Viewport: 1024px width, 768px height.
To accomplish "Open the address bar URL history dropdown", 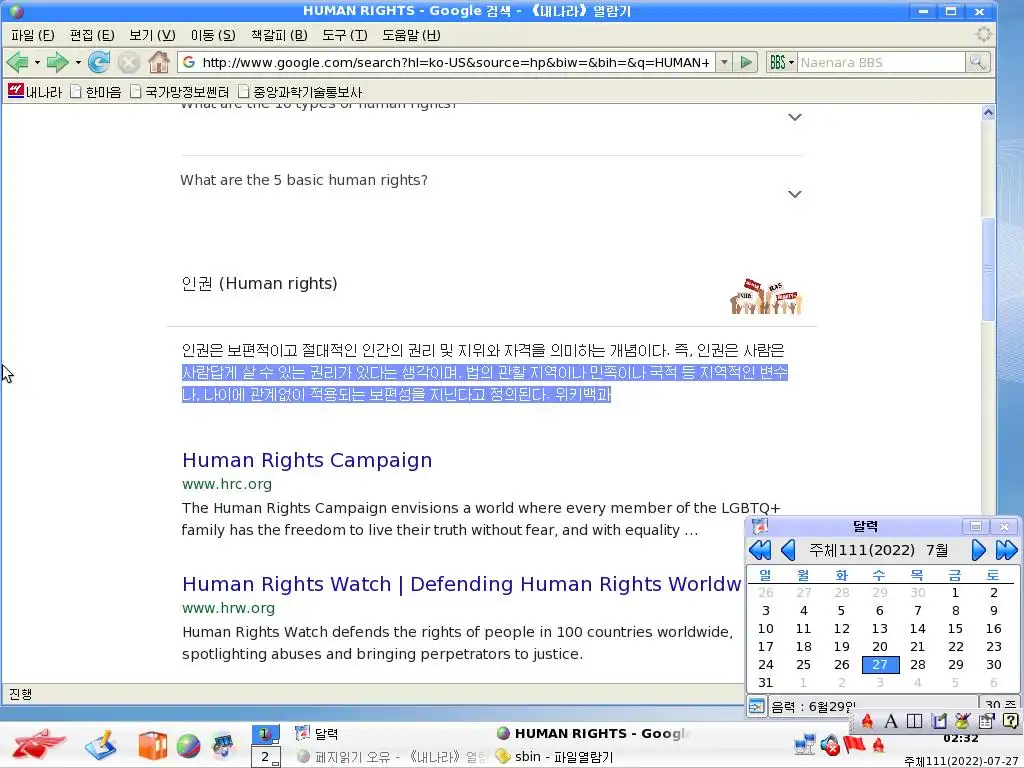I will (x=724, y=63).
